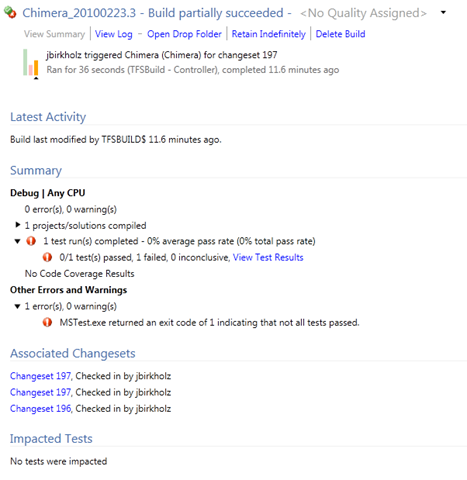Open the first Changeset 197 link

point(40,376)
